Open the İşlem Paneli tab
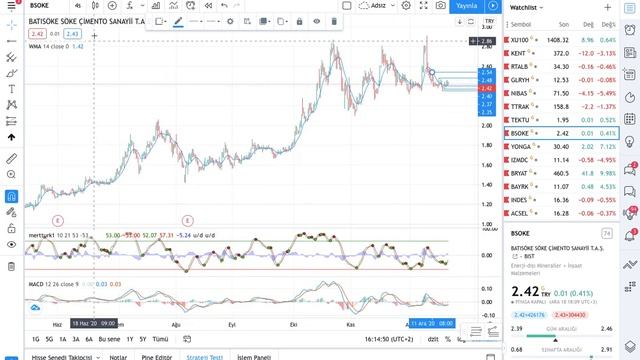The height and width of the screenshot is (360, 640). click(254, 357)
